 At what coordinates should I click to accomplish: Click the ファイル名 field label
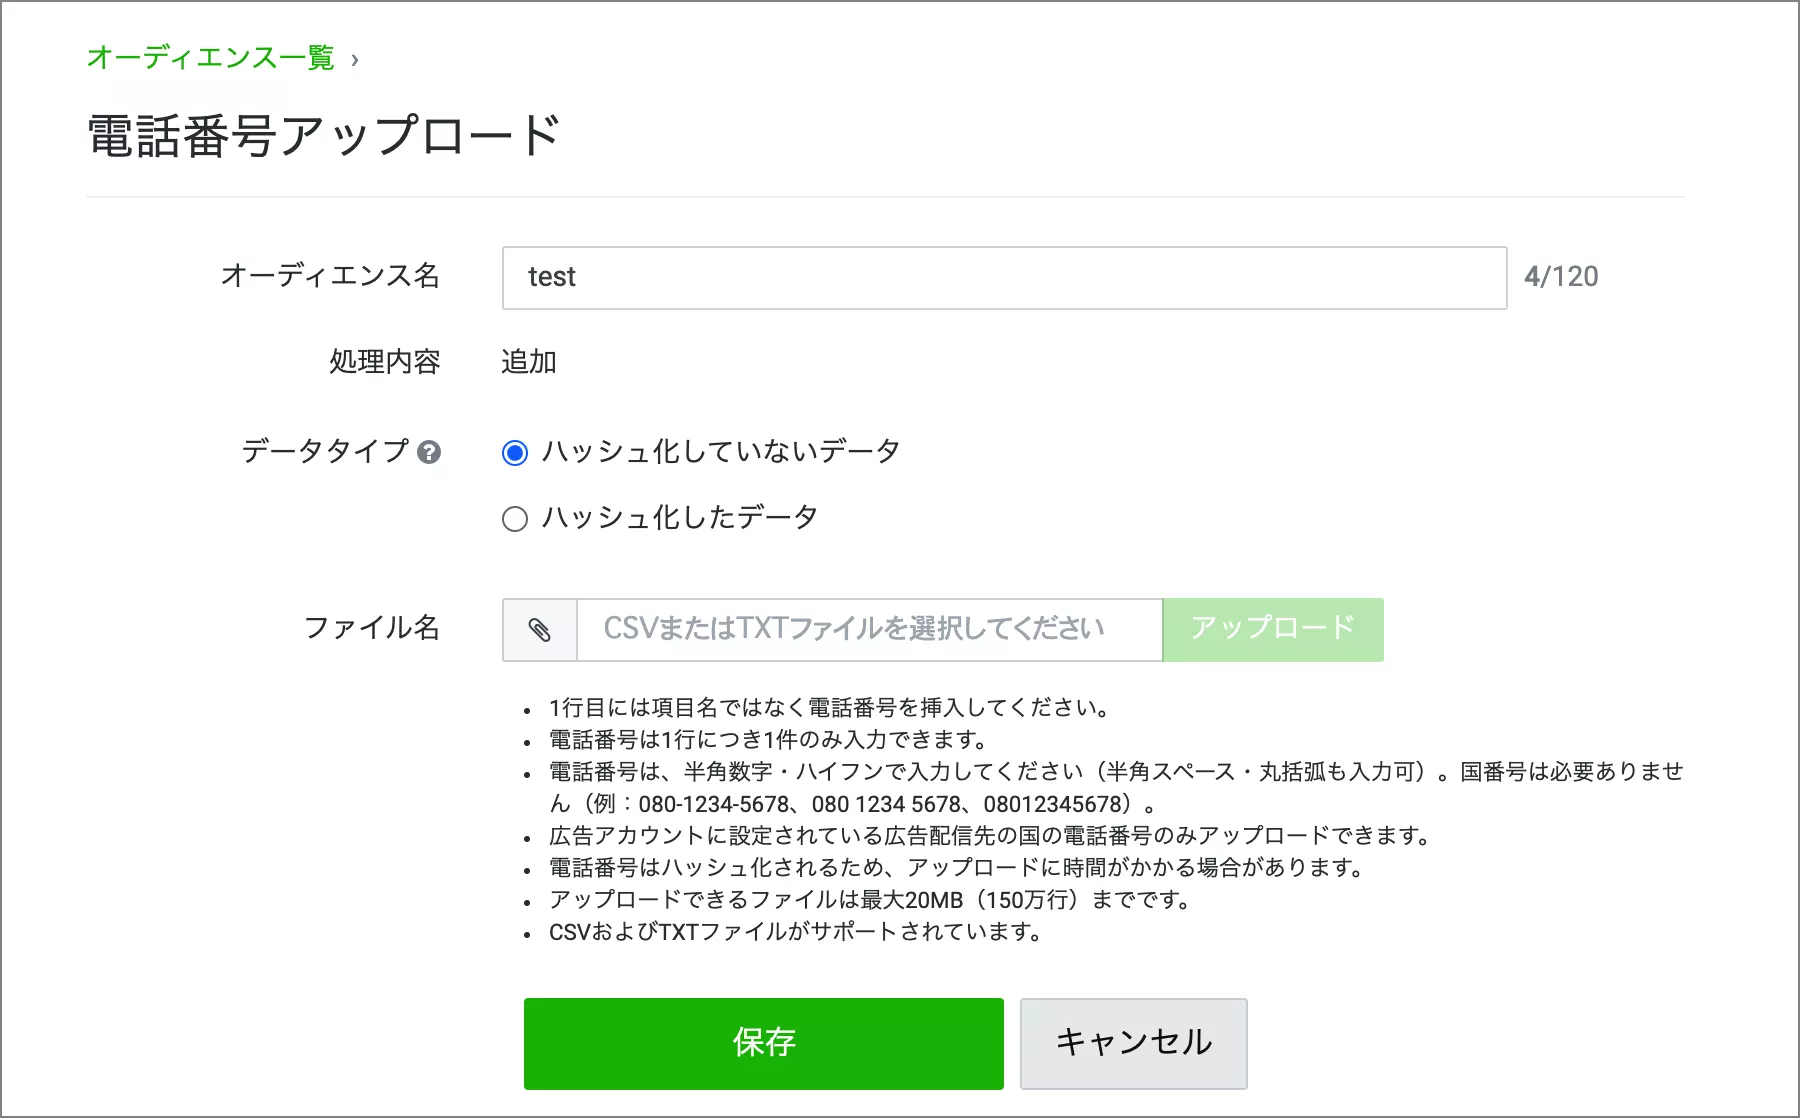coord(371,628)
